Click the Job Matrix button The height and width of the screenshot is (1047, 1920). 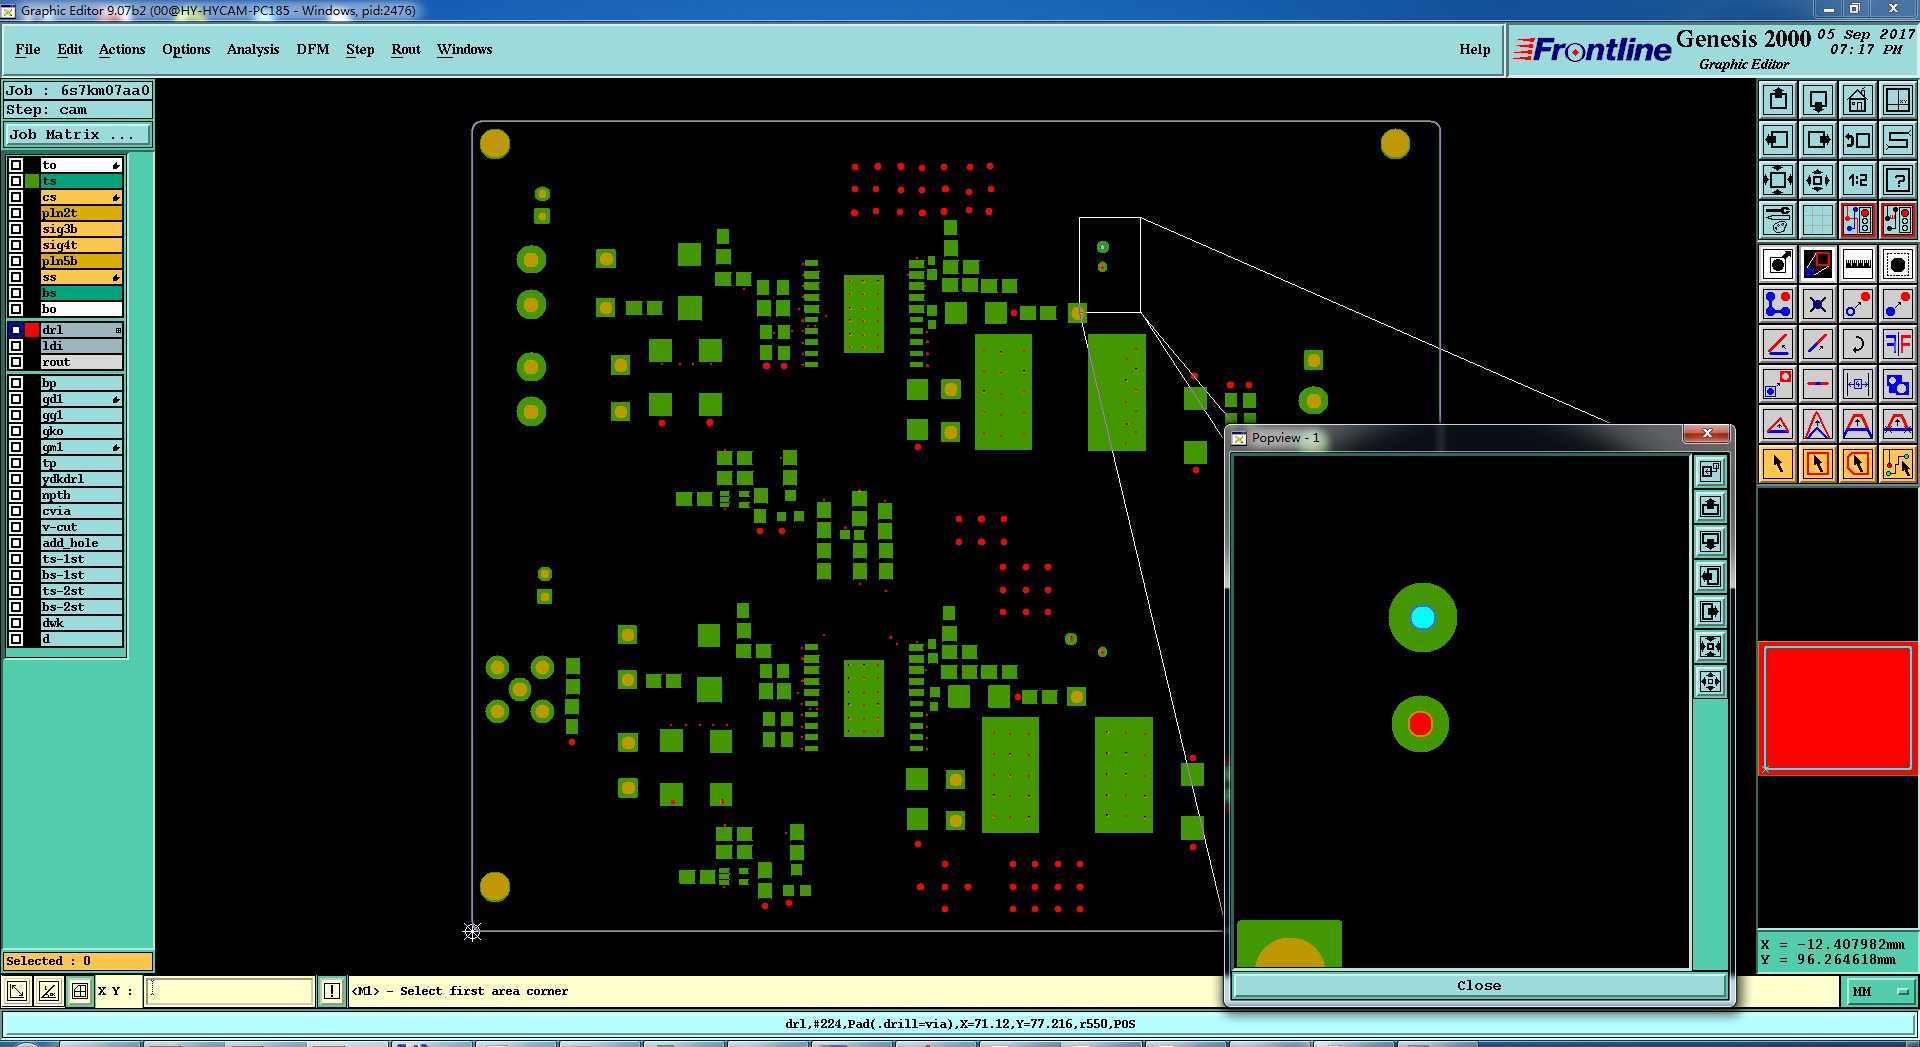[x=78, y=134]
